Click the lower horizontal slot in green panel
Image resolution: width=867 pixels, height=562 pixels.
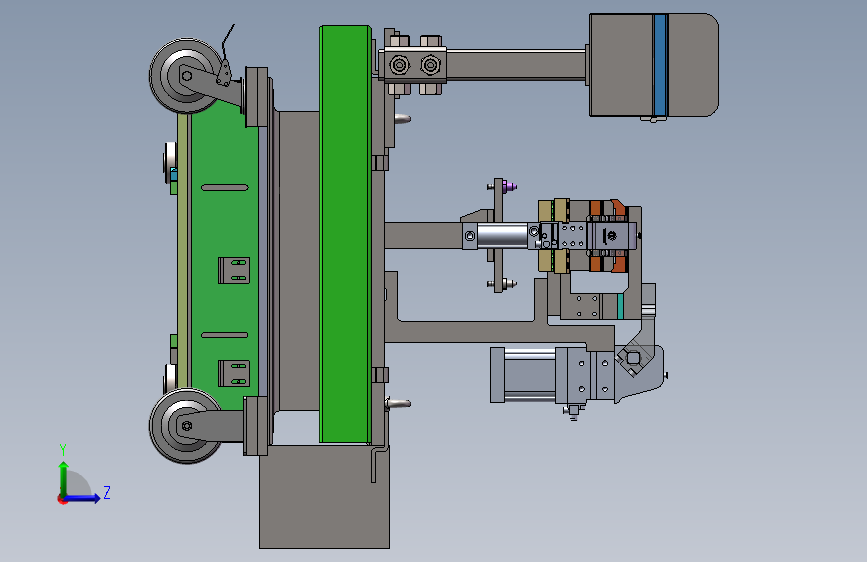(224, 335)
